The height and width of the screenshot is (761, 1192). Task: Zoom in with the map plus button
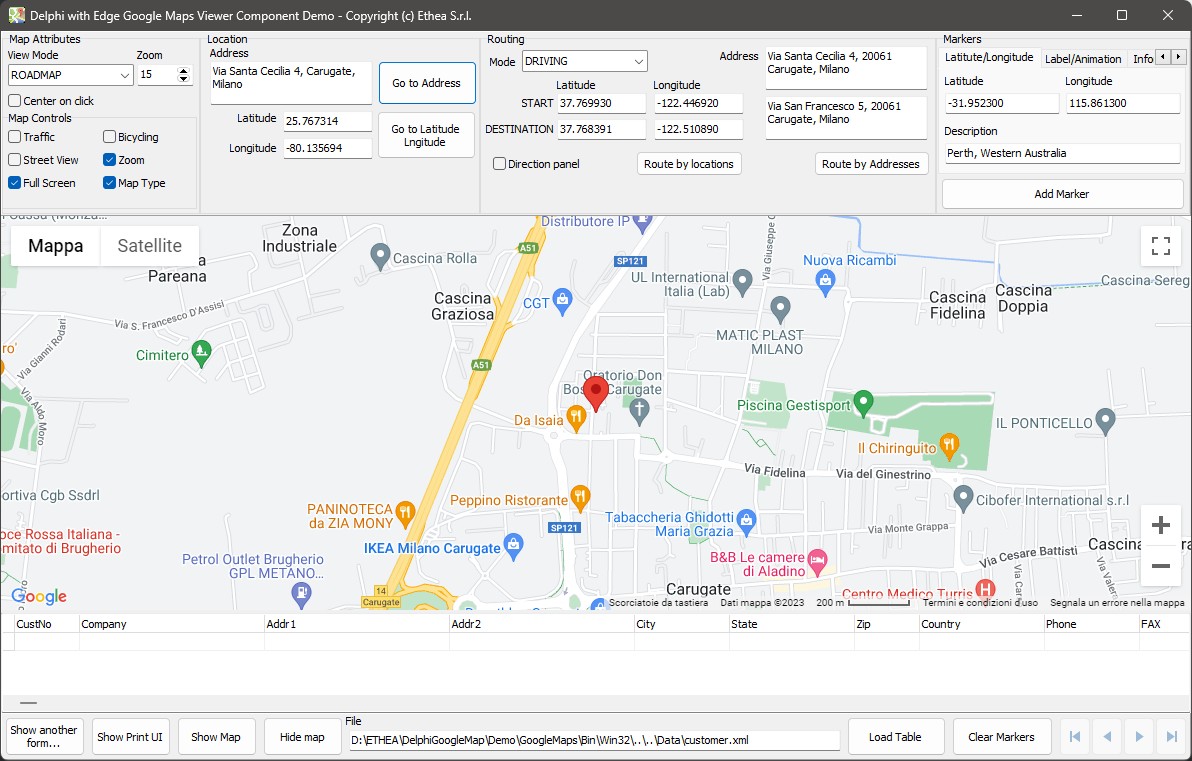point(1160,525)
